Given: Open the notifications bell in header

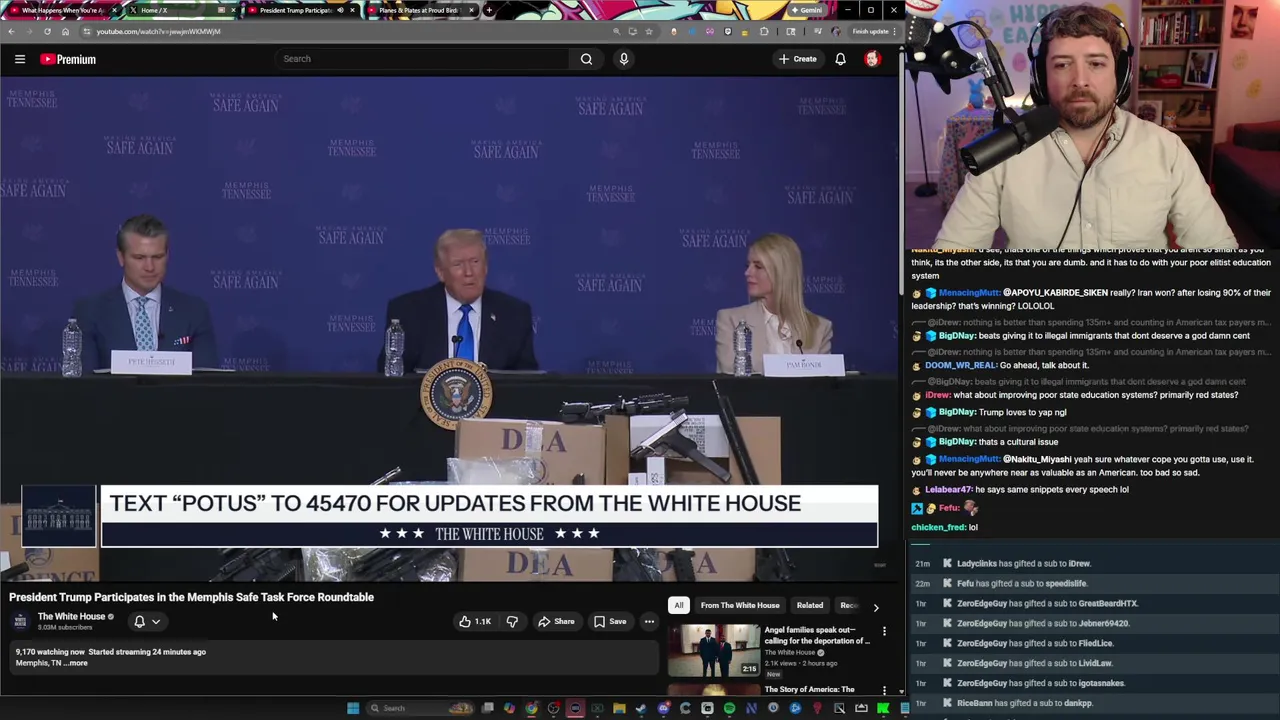Looking at the screenshot, I should pos(840,59).
